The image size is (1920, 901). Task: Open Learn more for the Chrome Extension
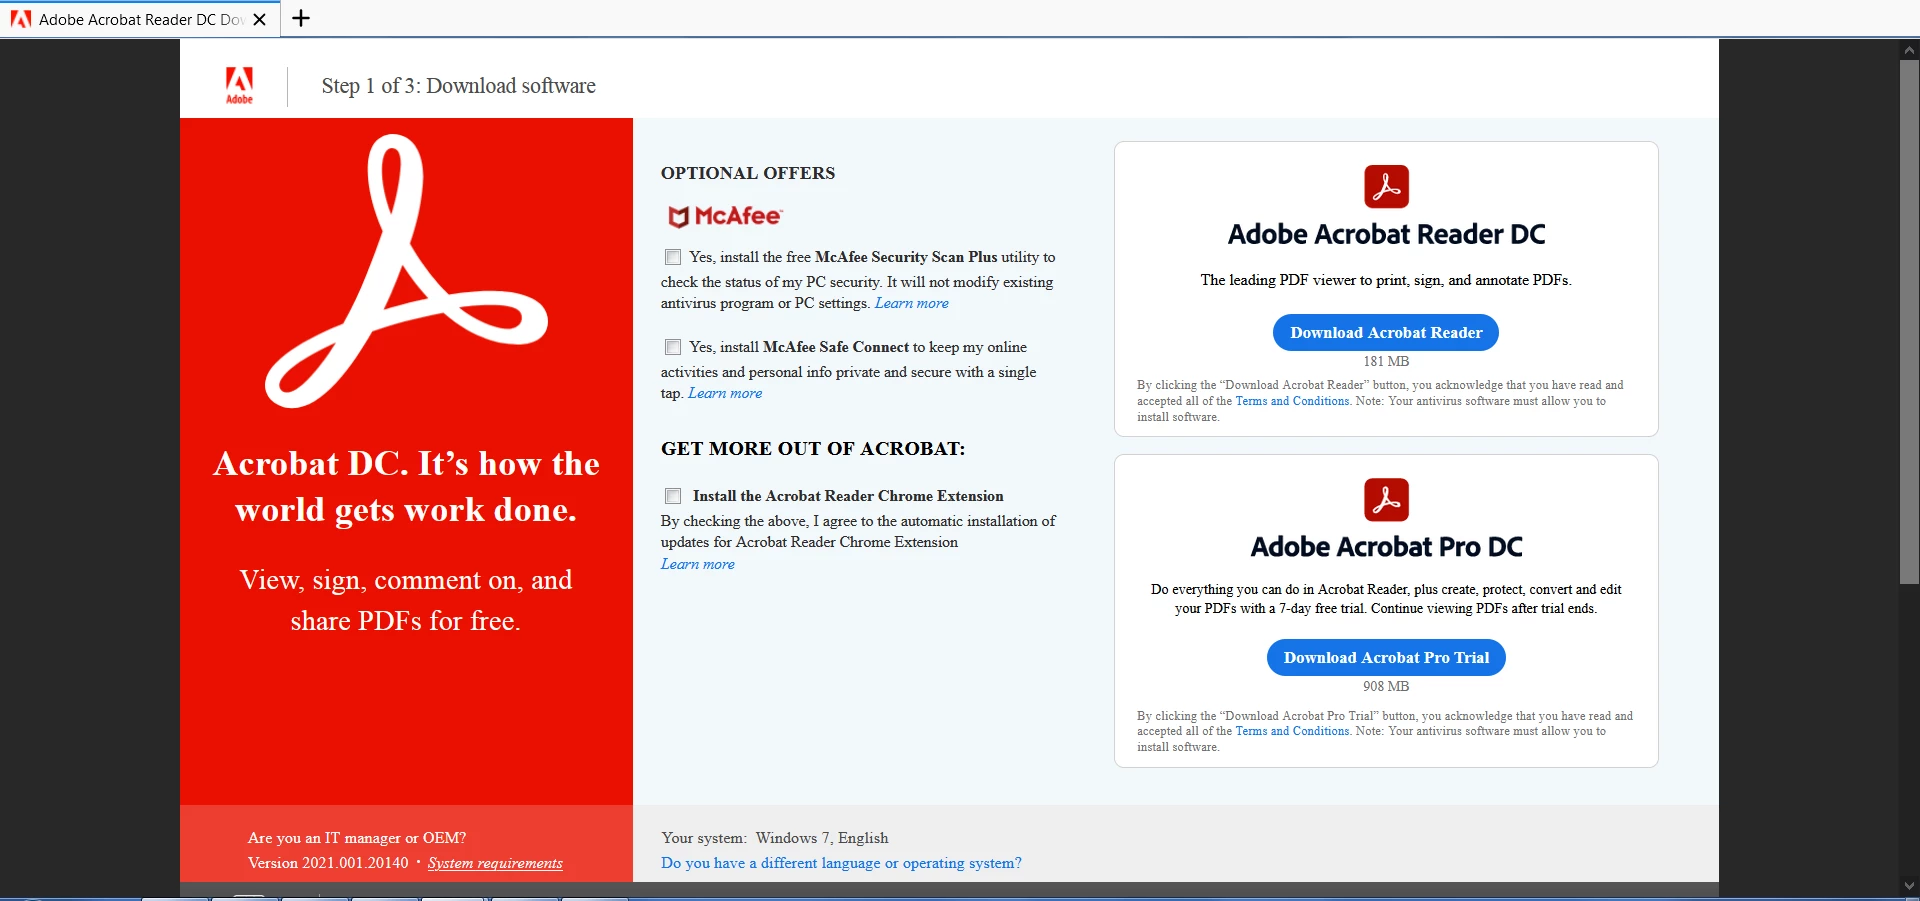(698, 564)
